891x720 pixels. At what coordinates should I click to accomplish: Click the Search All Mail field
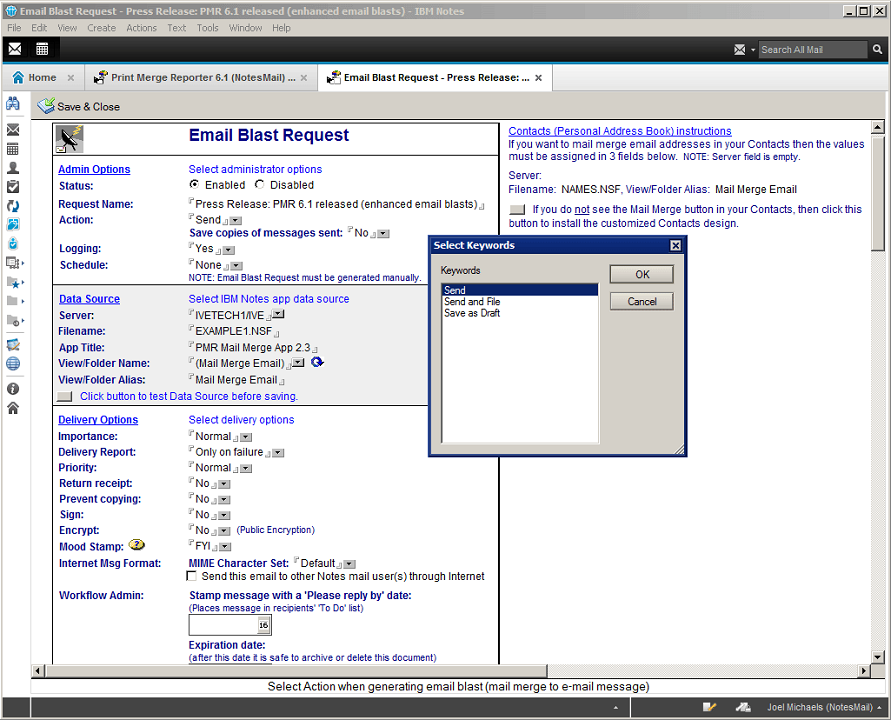(812, 49)
